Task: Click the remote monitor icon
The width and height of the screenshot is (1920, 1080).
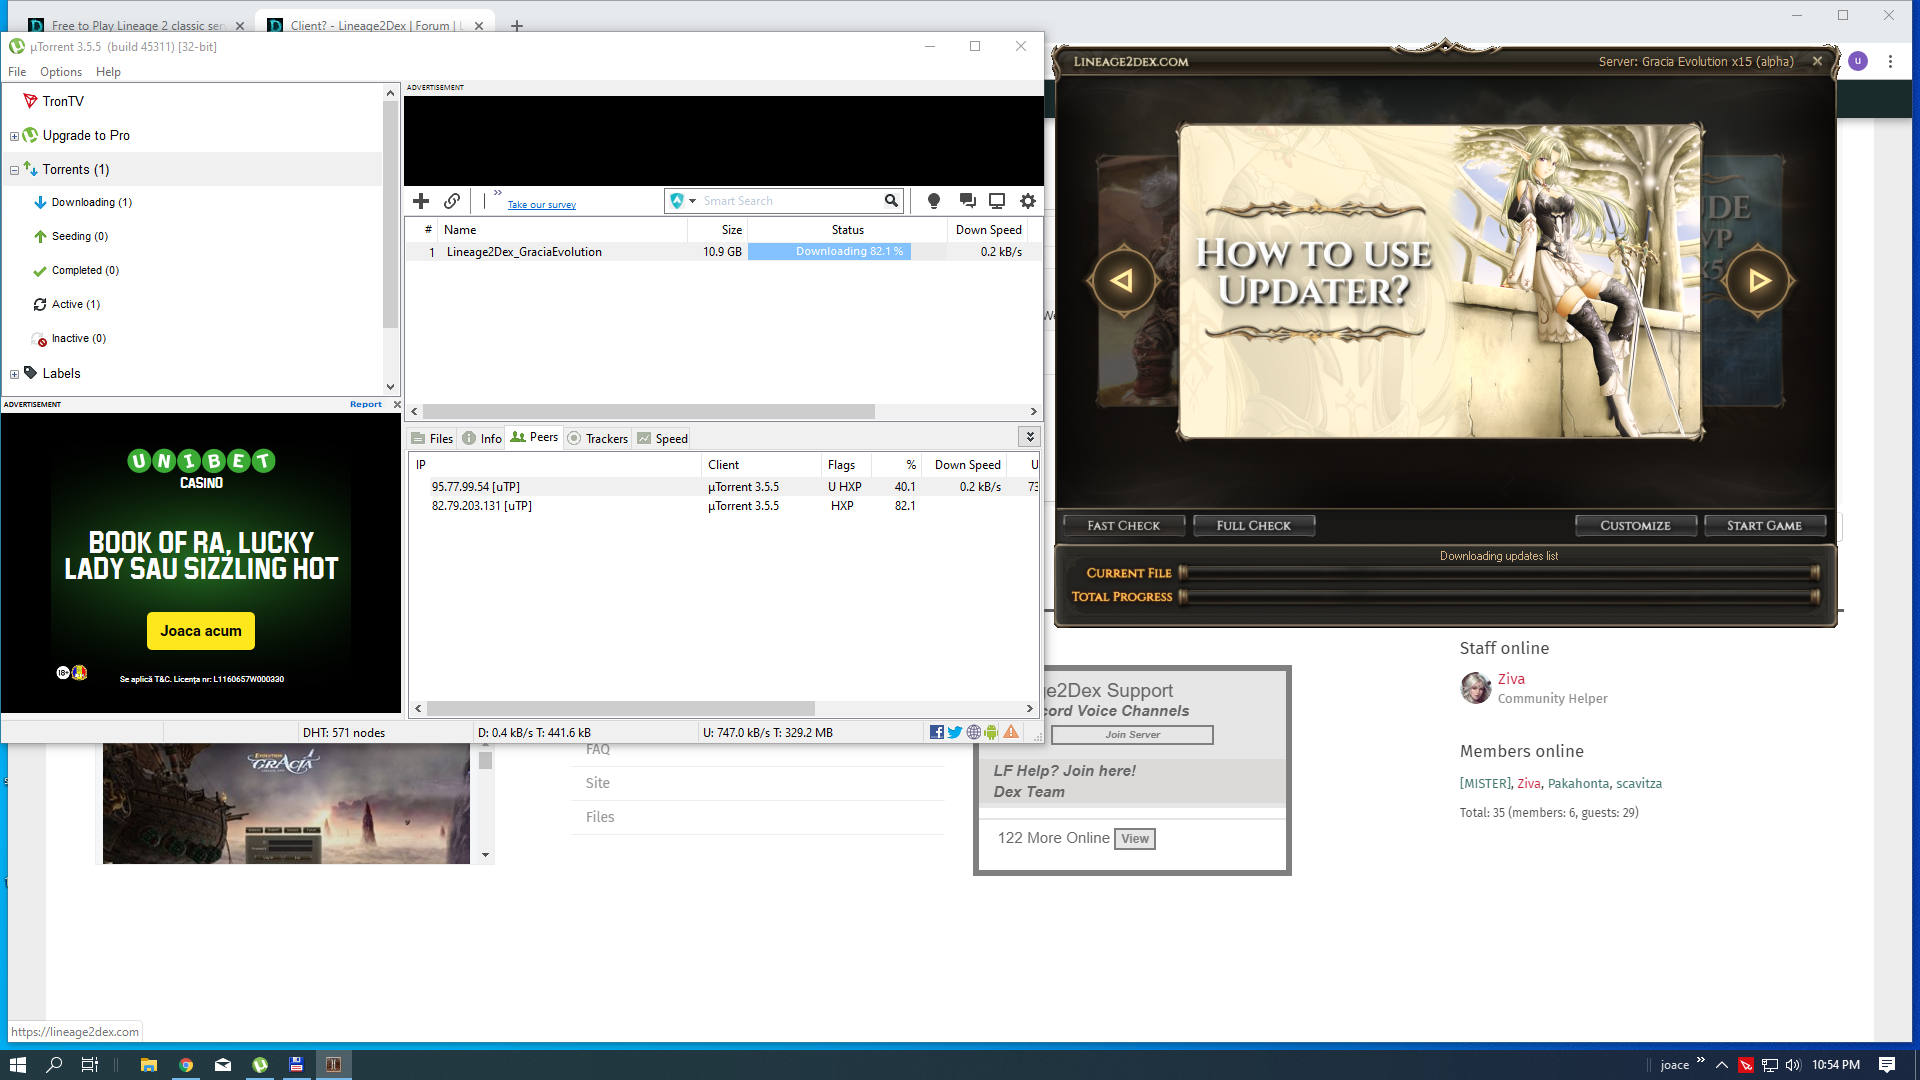Action: coord(997,201)
